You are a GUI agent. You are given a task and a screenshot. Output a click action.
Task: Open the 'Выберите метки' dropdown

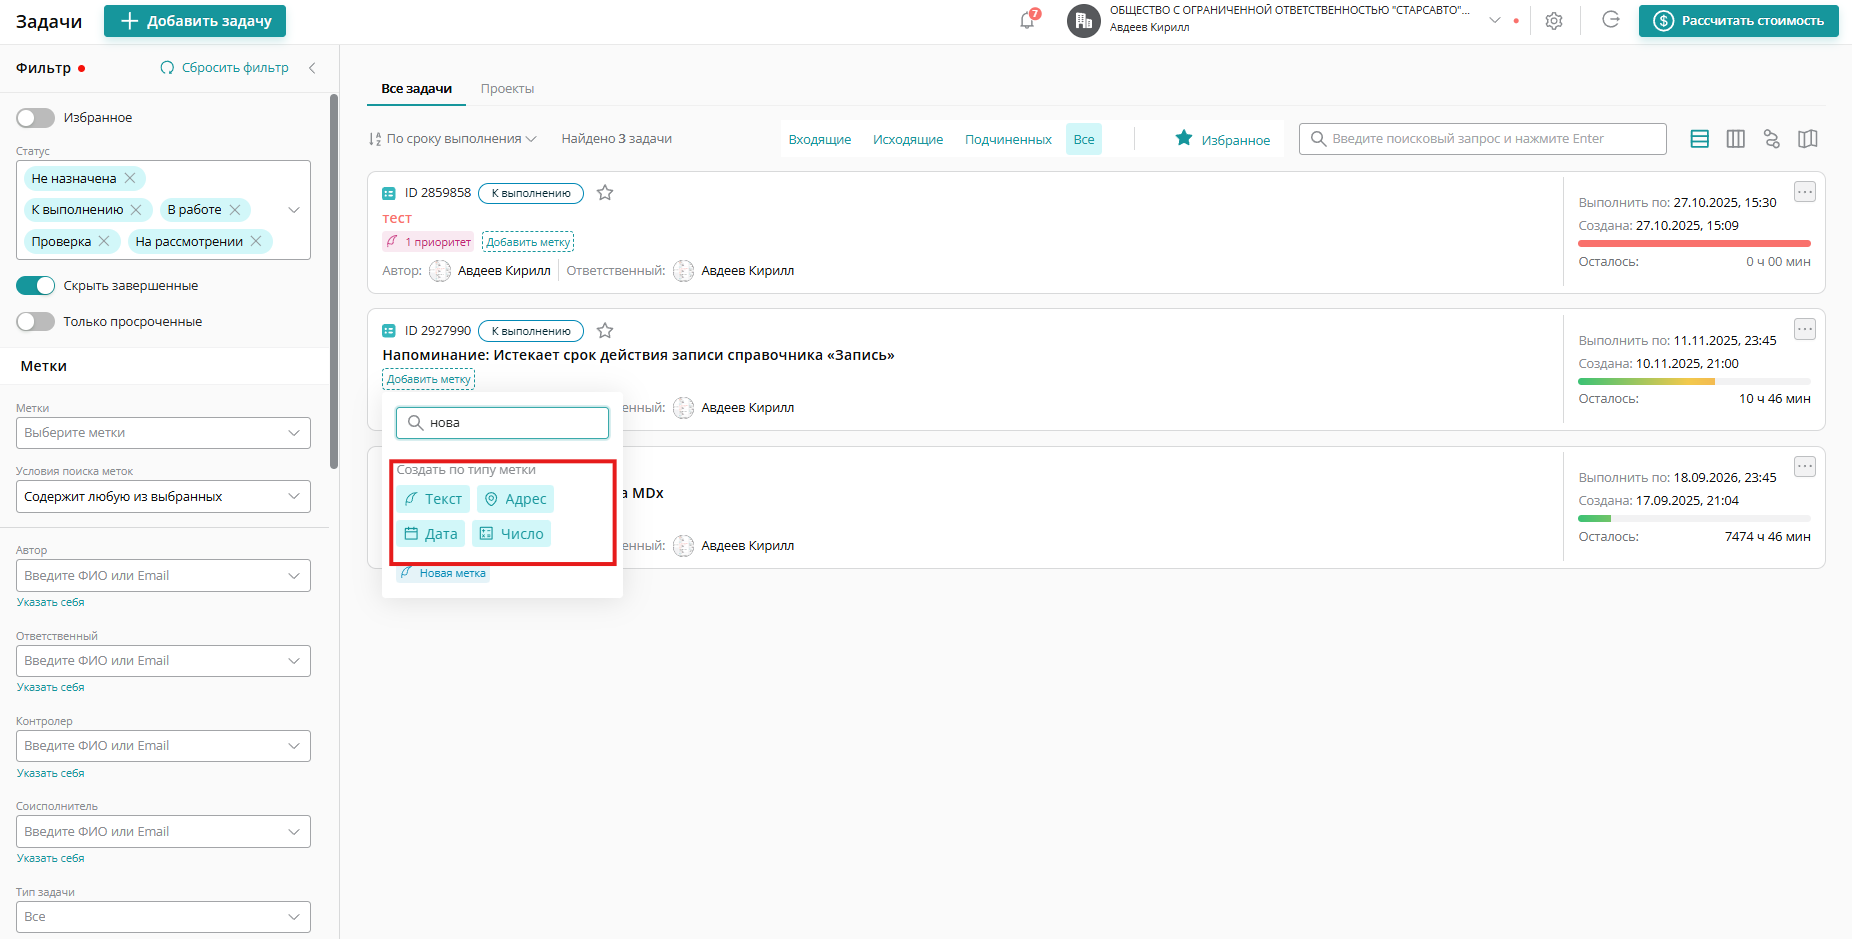(163, 433)
